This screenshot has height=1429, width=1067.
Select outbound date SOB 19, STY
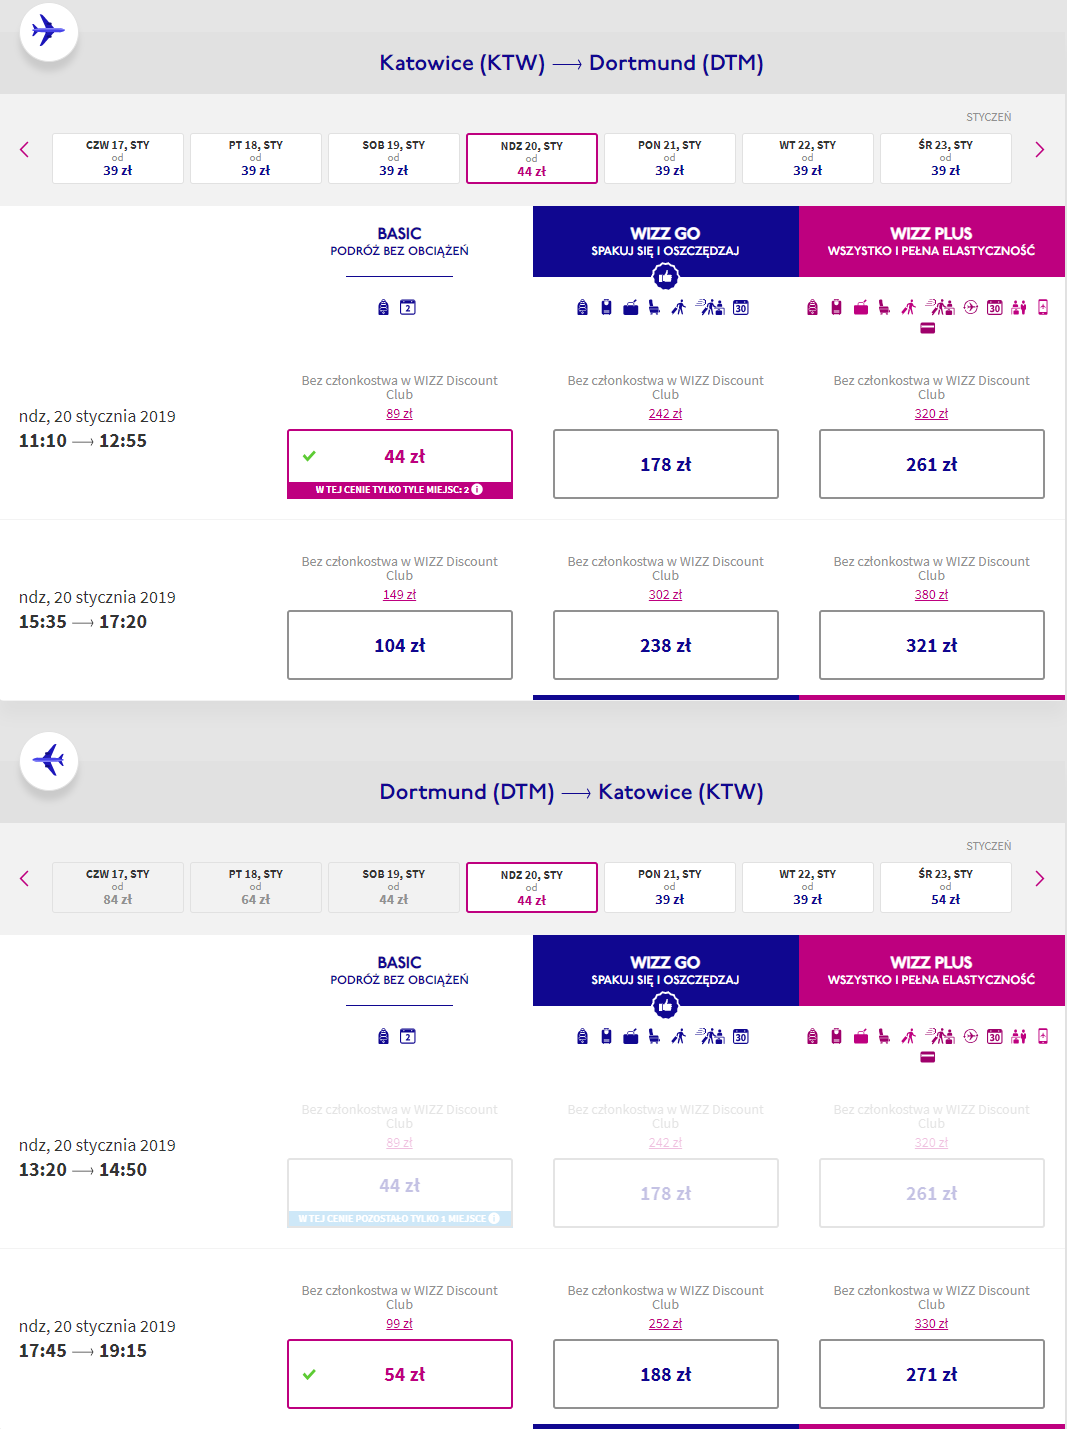pos(394,158)
